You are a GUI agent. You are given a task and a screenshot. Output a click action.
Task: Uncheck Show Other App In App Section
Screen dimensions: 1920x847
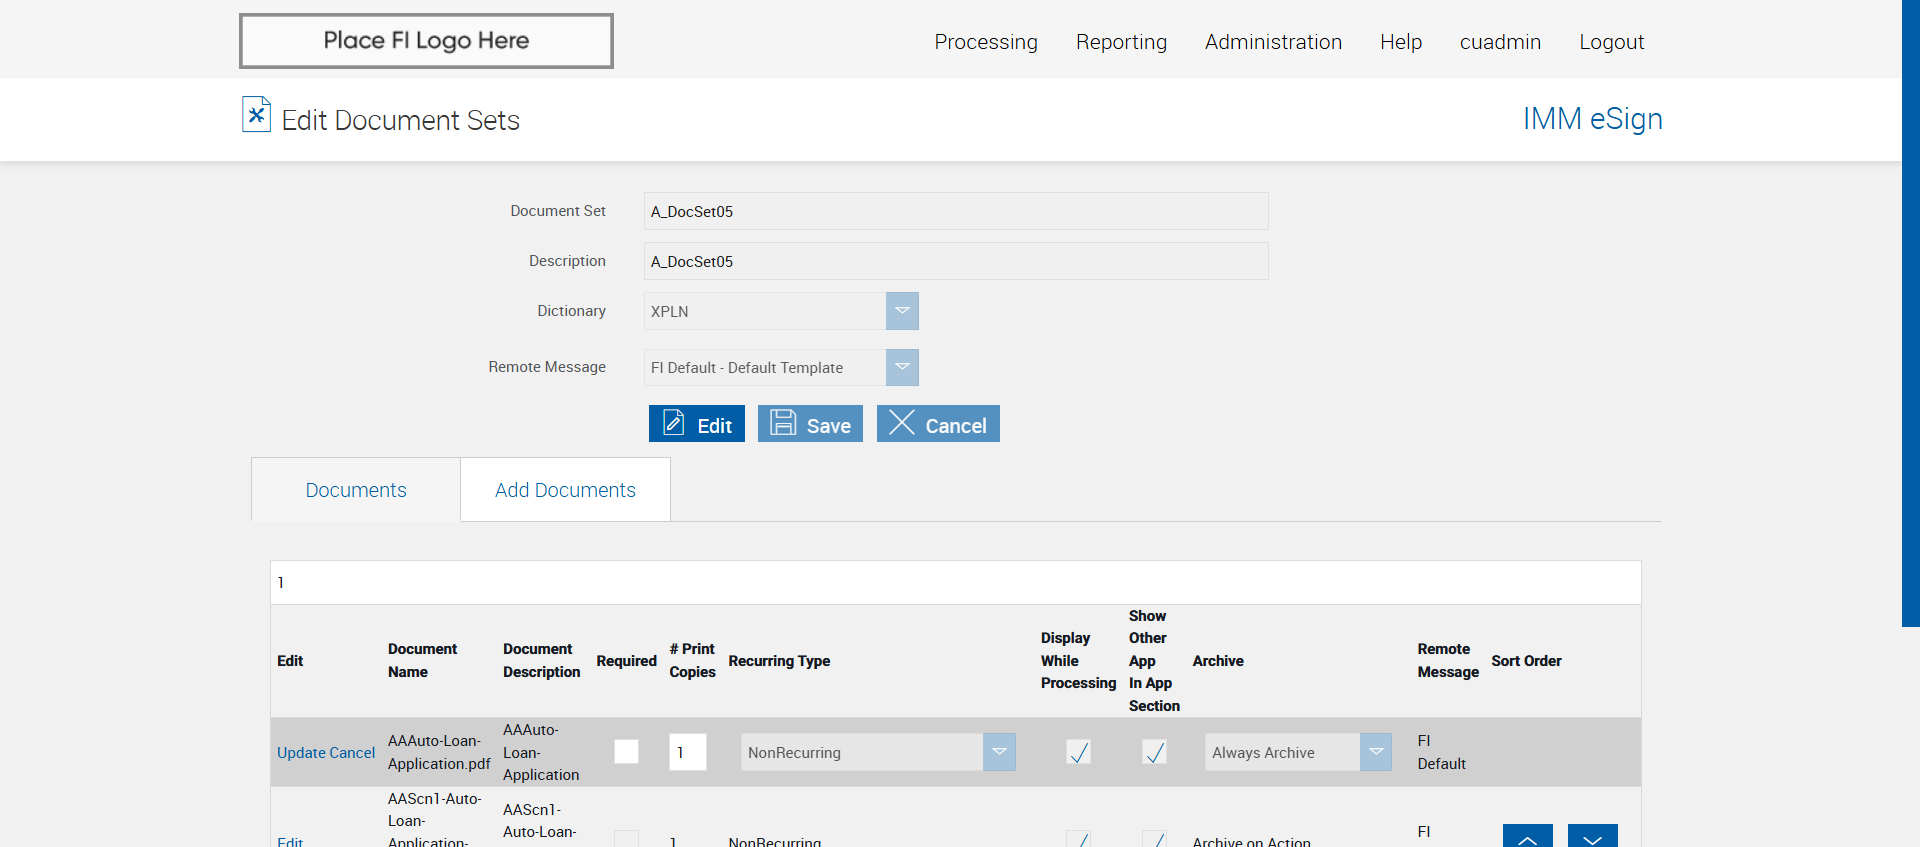click(1154, 752)
